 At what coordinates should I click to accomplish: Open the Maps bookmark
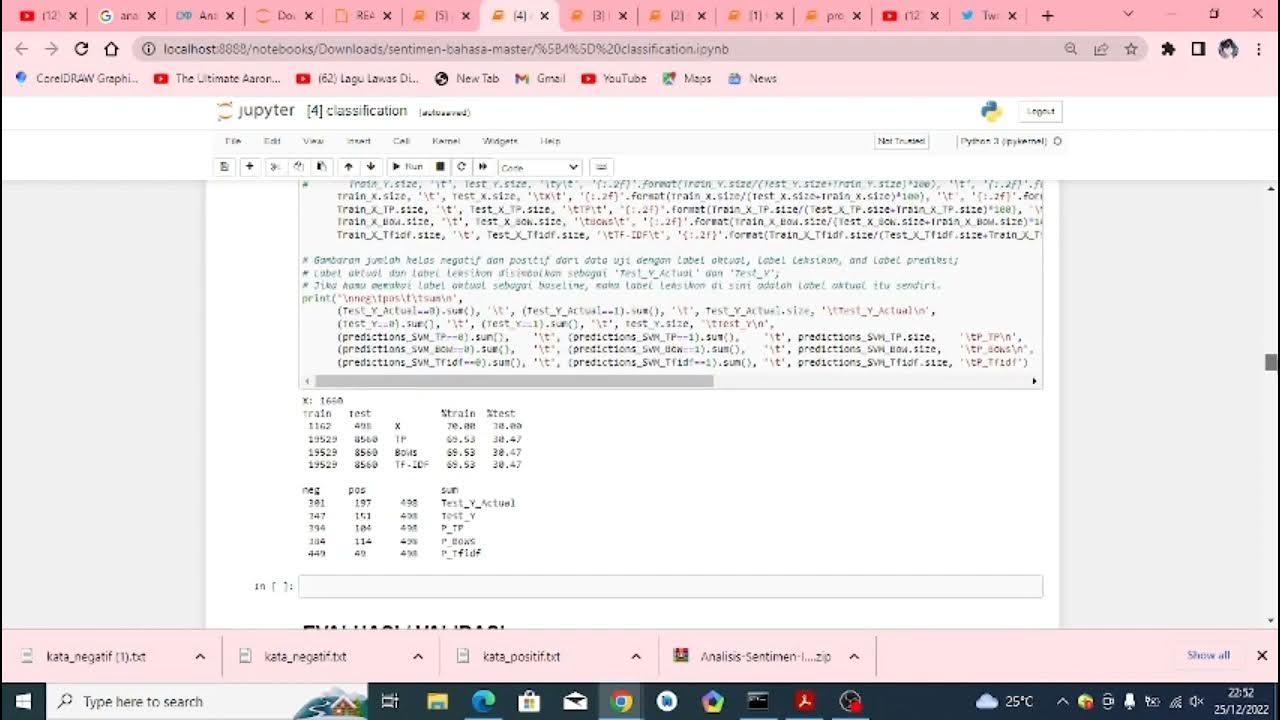687,78
